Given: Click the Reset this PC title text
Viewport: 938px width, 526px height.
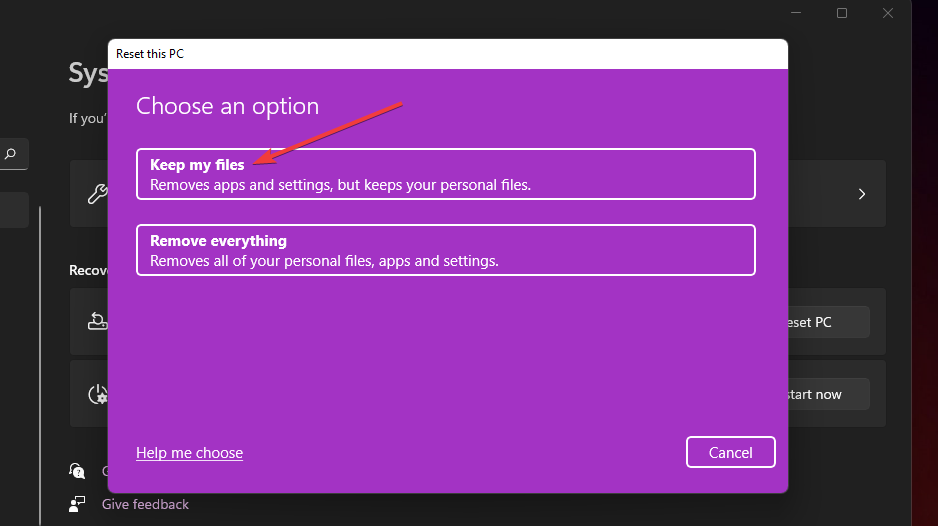Looking at the screenshot, I should [x=150, y=54].
